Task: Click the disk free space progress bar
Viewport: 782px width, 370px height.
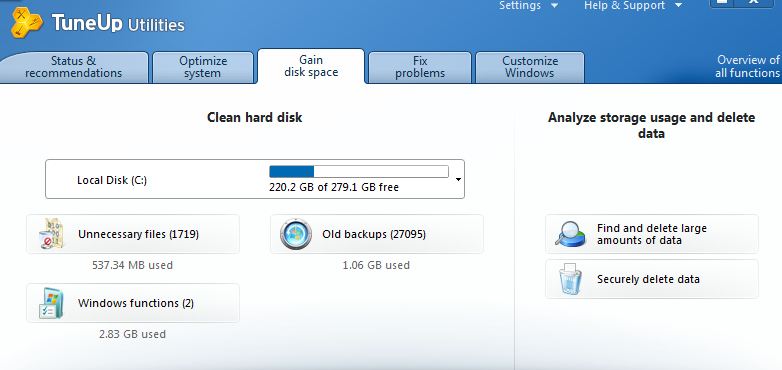Action: pyautogui.click(x=359, y=172)
